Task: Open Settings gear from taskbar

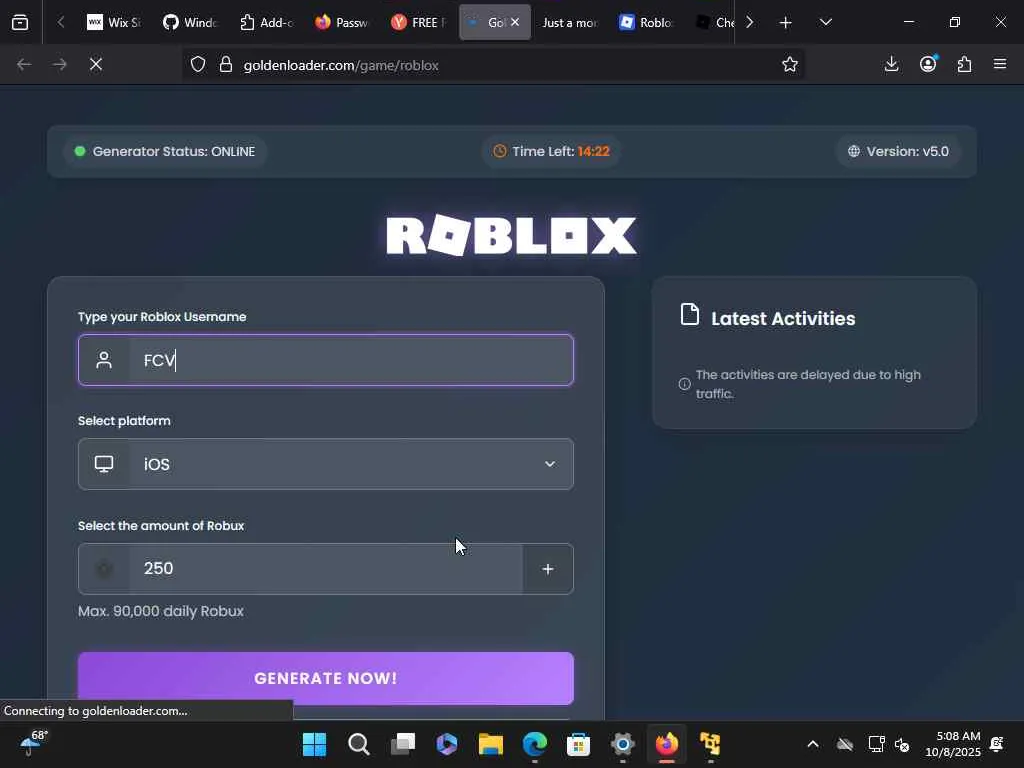Action: coord(623,744)
